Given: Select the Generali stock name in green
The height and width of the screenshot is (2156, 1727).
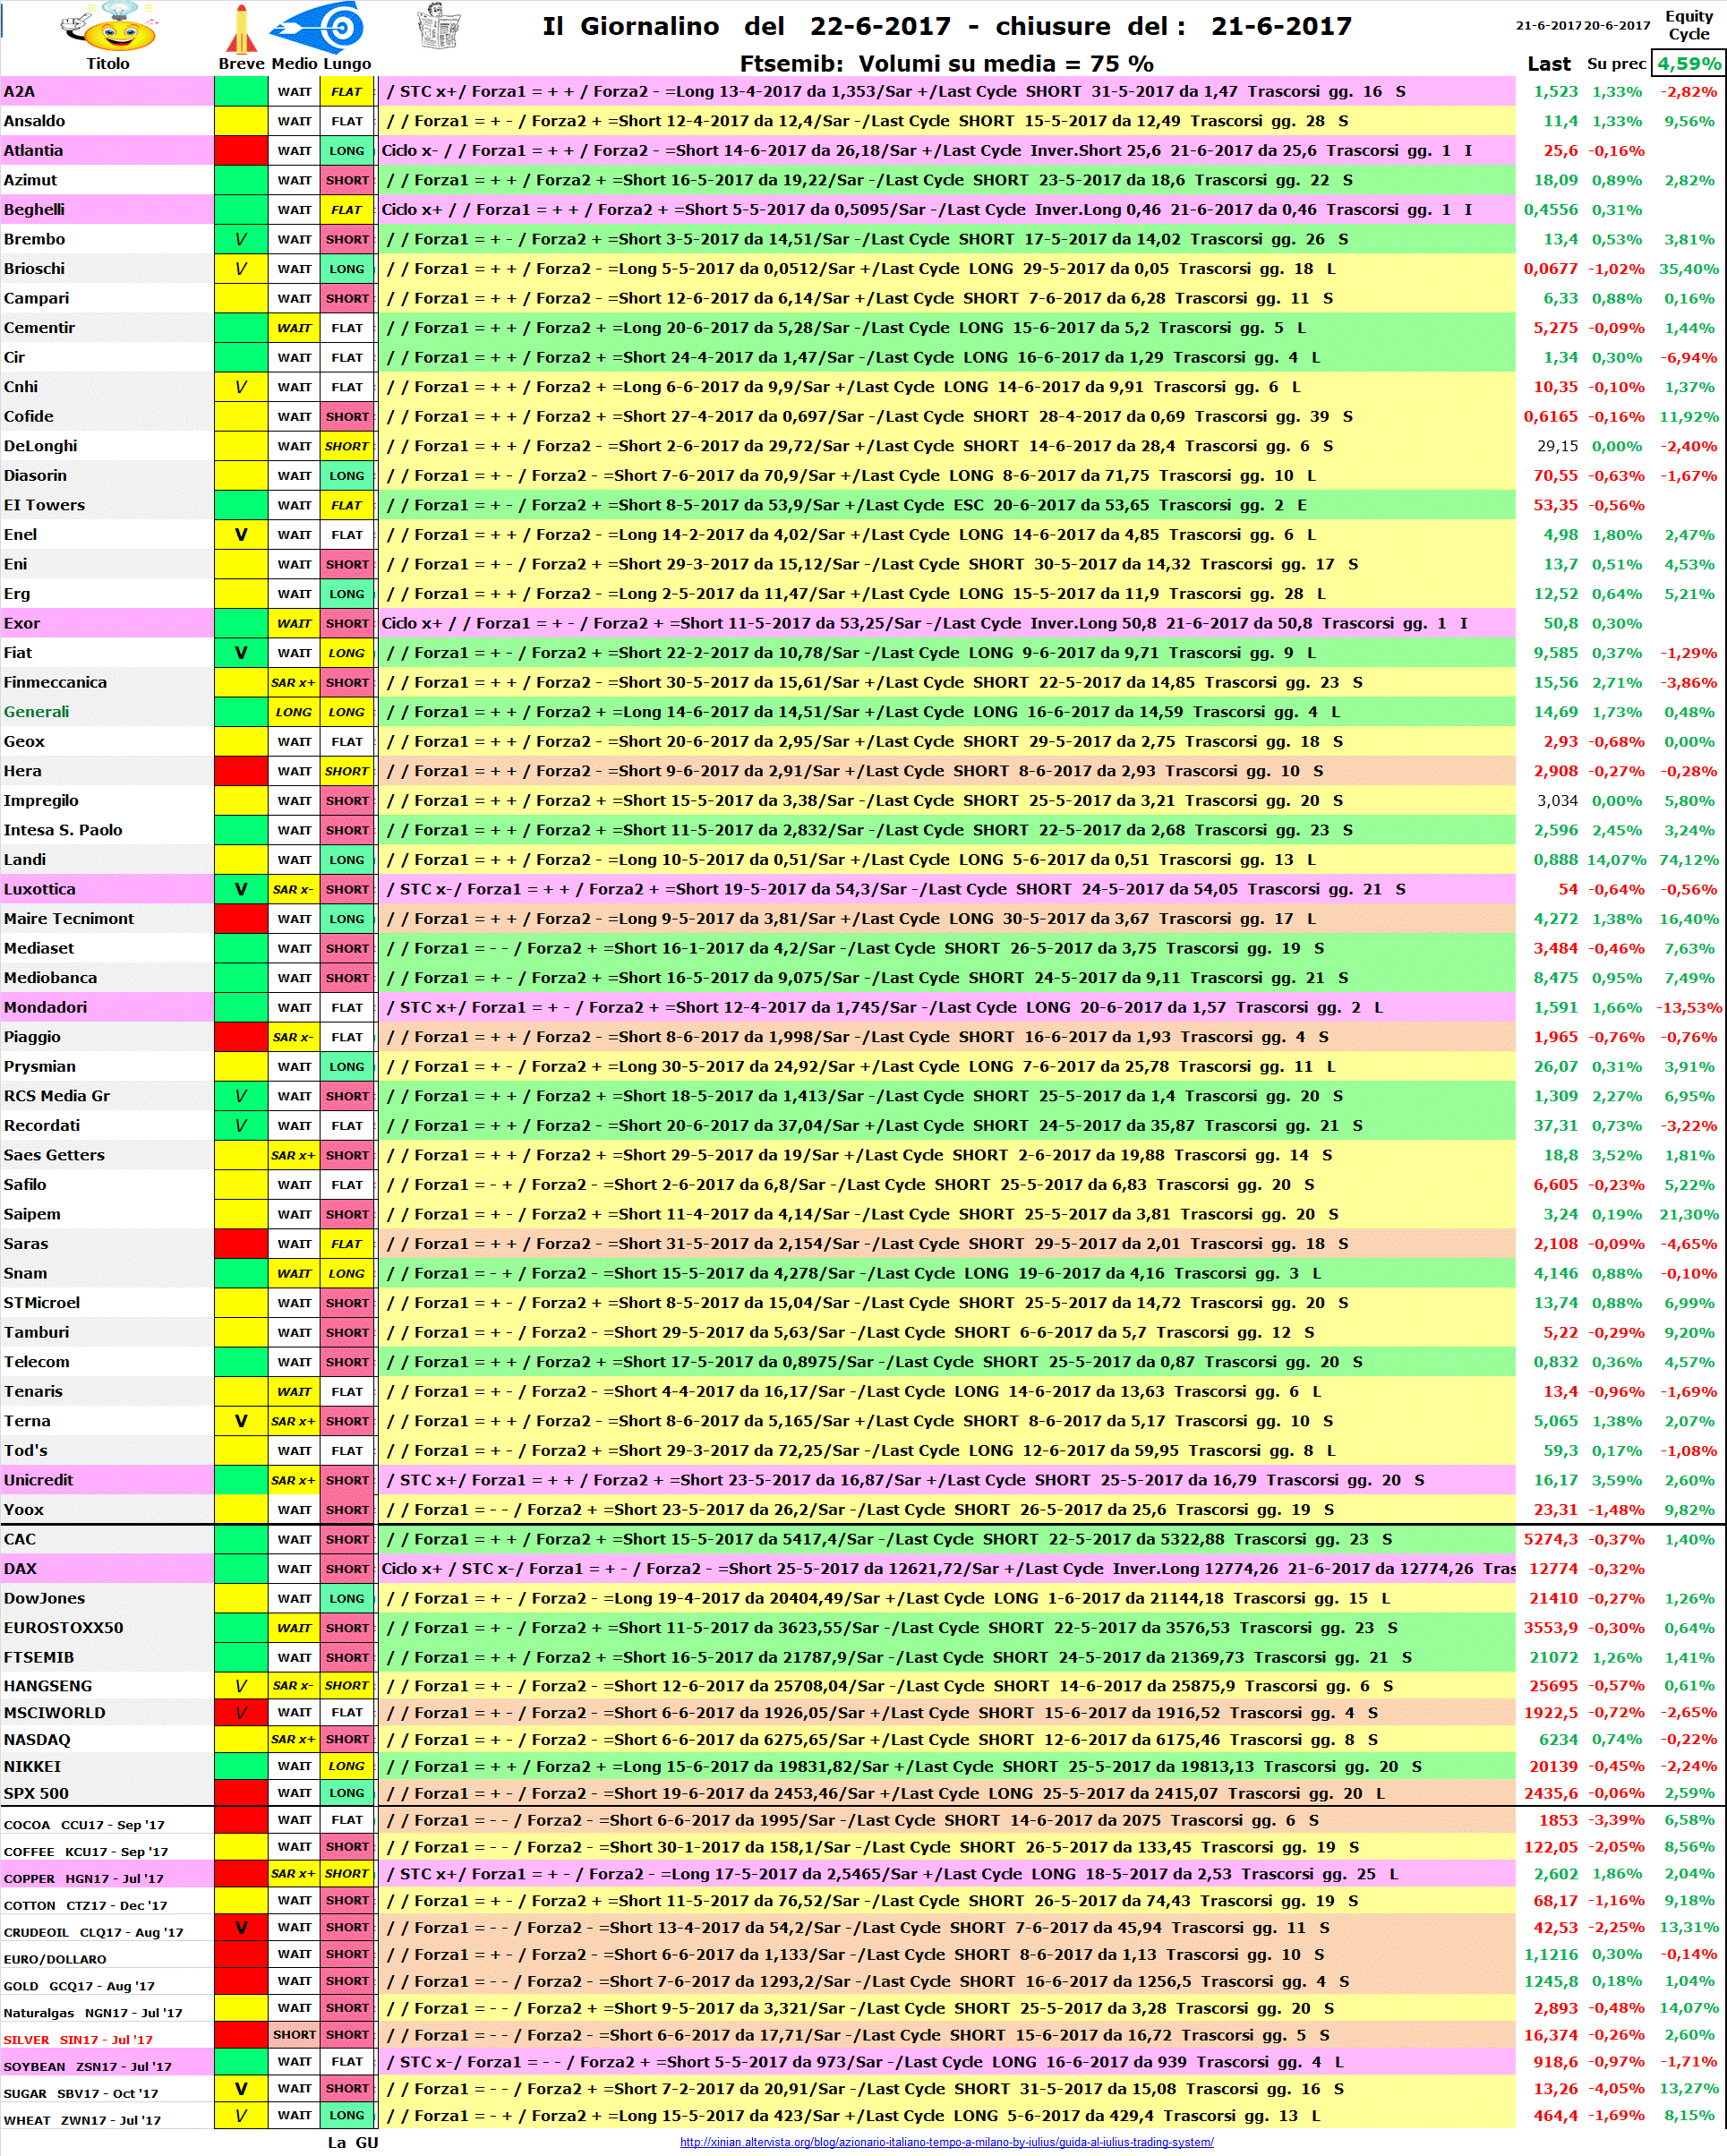Looking at the screenshot, I should point(36,711).
